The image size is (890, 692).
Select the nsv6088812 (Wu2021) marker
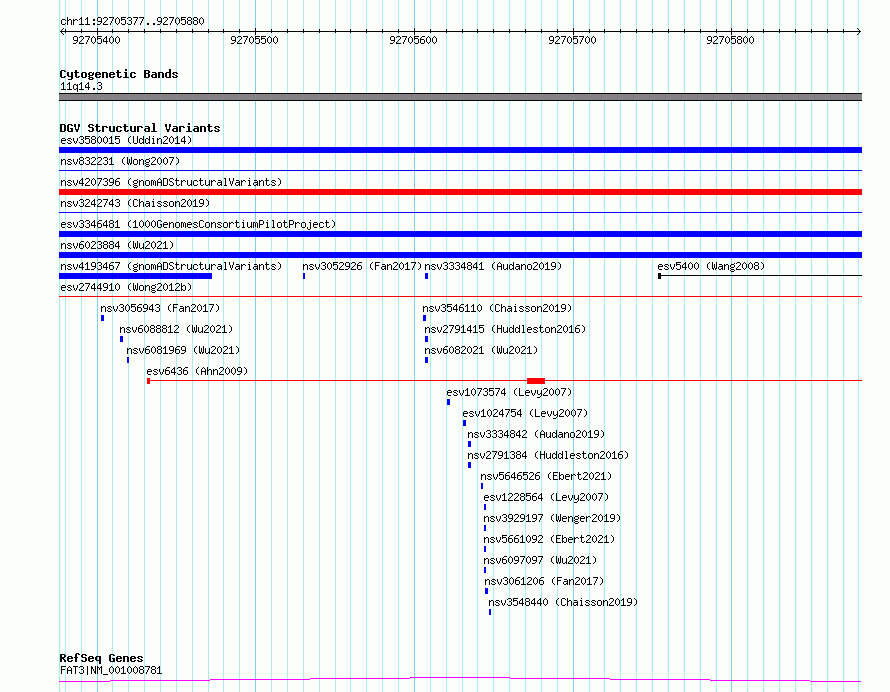click(121, 339)
